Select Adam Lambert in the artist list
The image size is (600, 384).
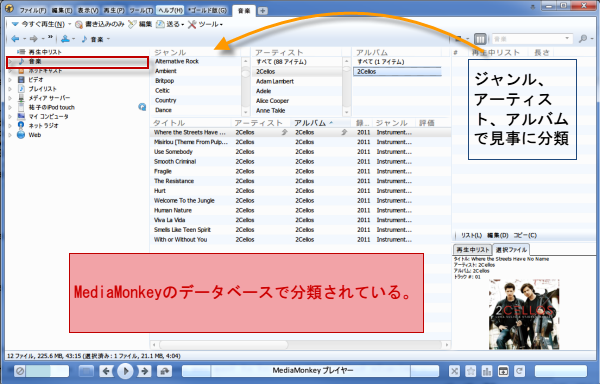pyautogui.click(x=275, y=81)
